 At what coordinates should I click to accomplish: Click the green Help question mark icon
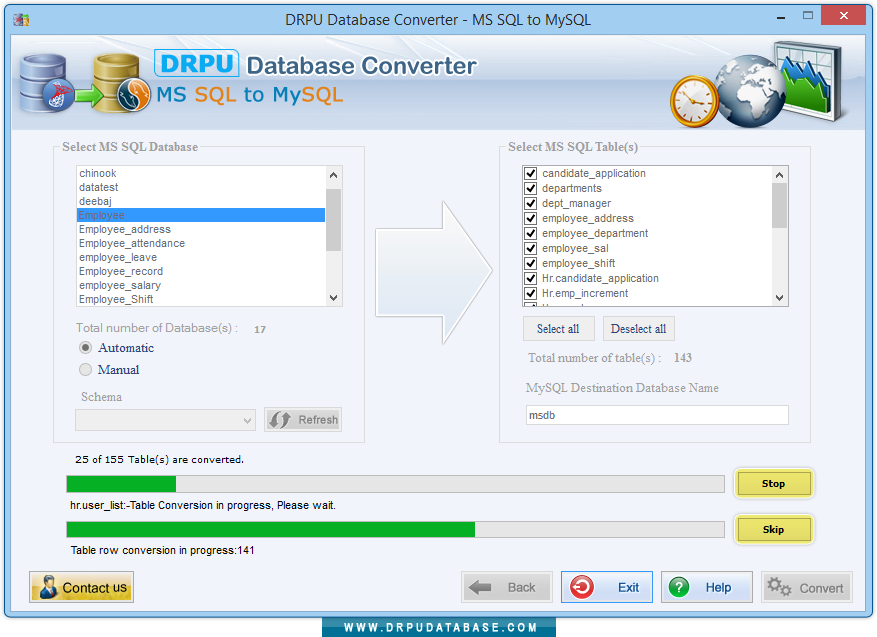(679, 587)
